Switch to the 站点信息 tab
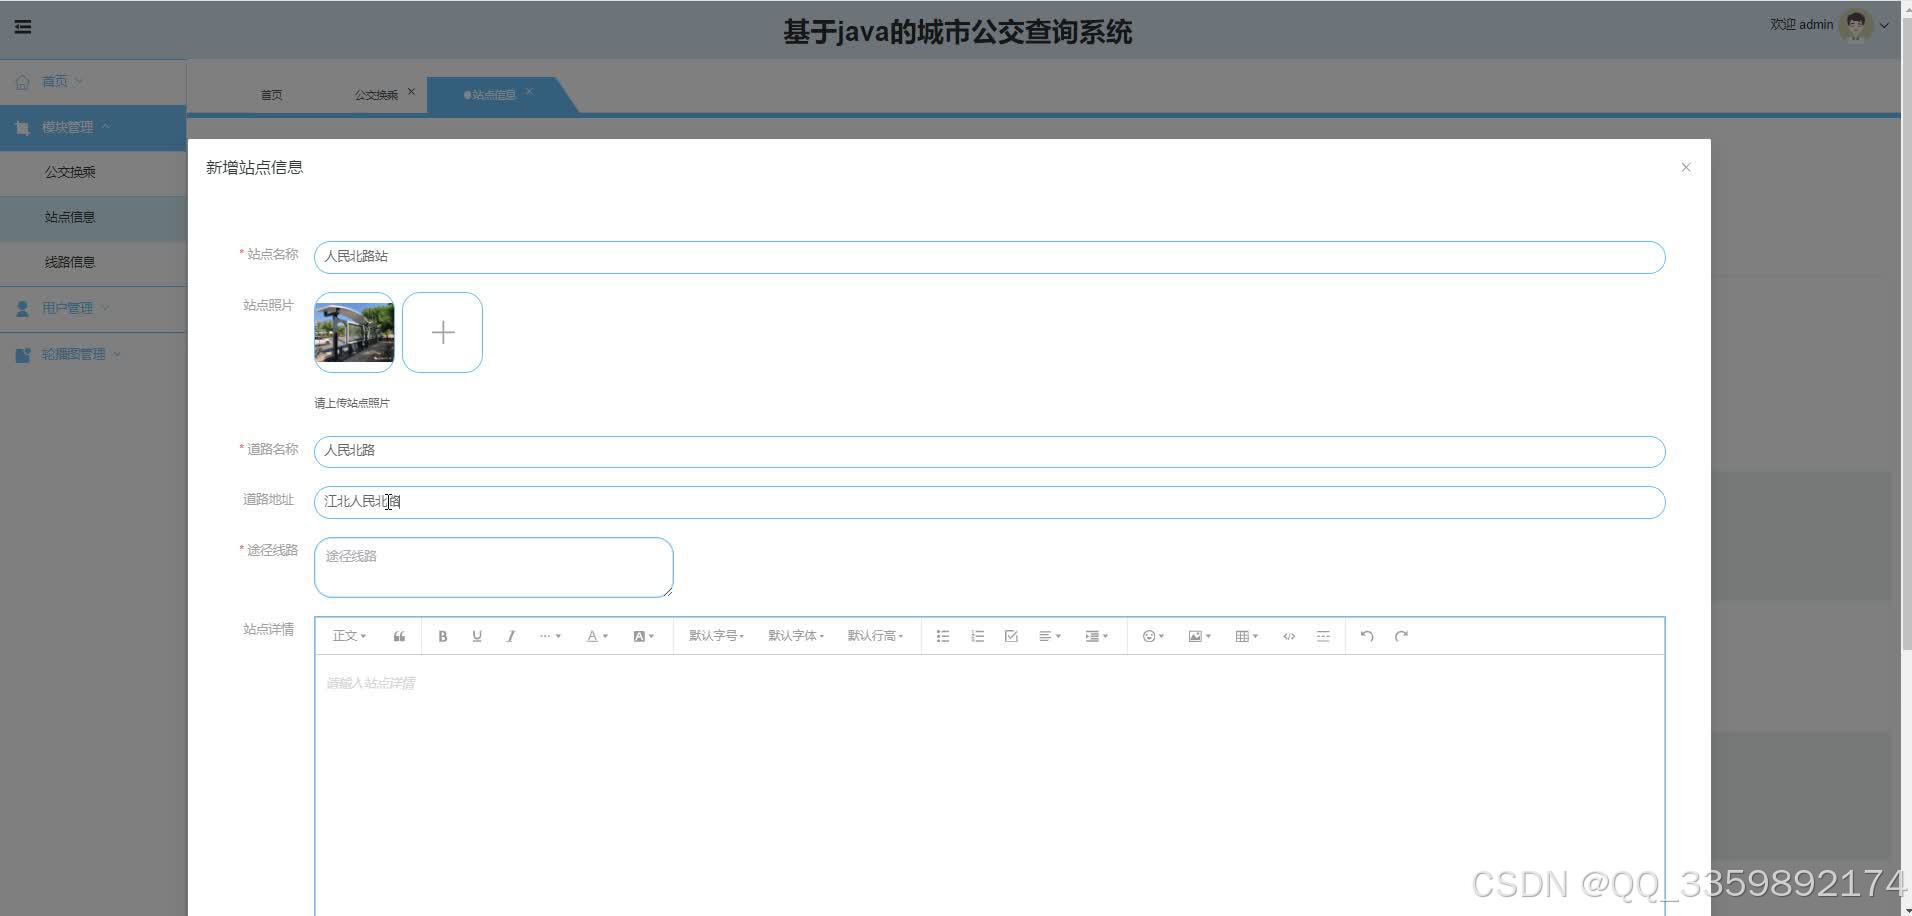Viewport: 1912px width, 916px height. click(493, 95)
